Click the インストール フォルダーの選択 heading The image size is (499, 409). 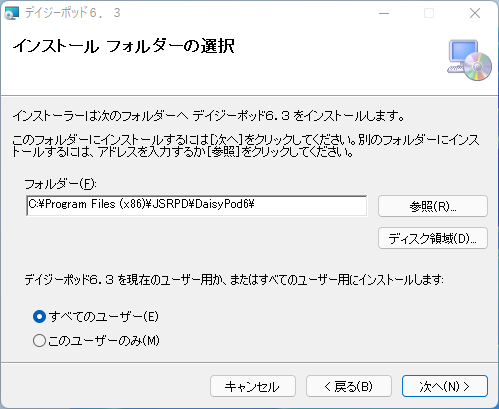pyautogui.click(x=124, y=46)
